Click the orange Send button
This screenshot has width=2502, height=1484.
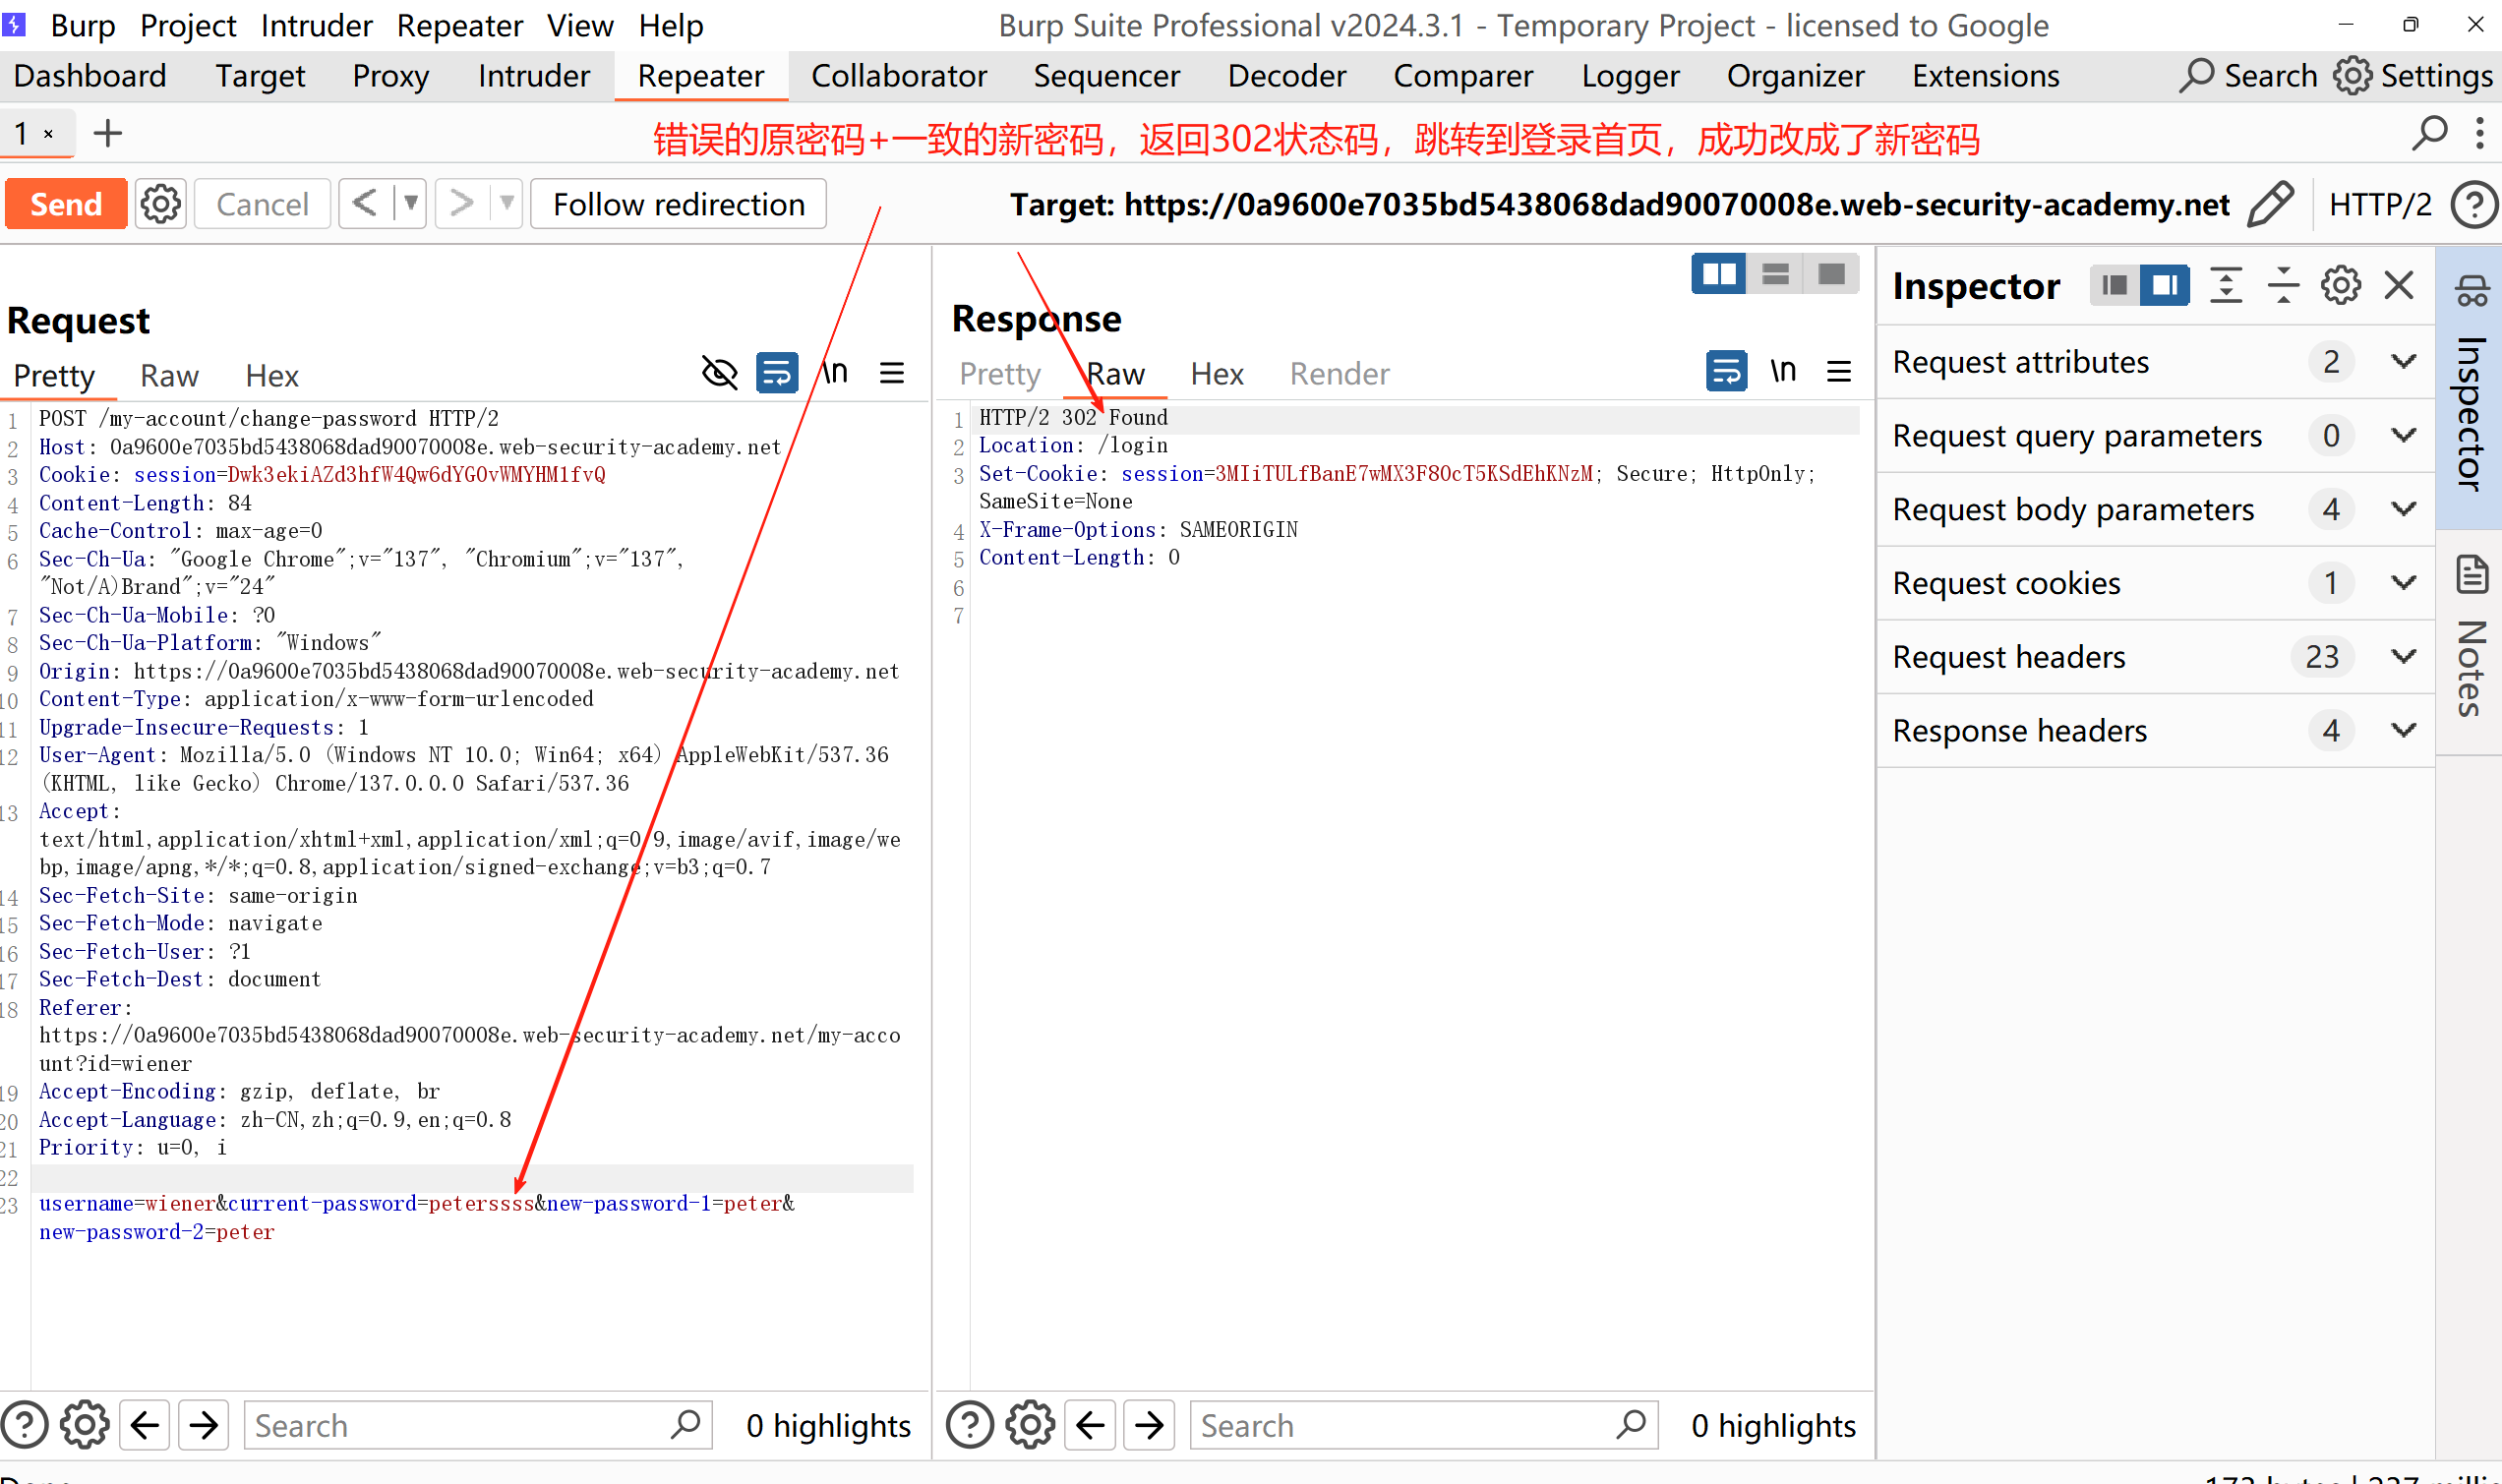click(x=66, y=204)
